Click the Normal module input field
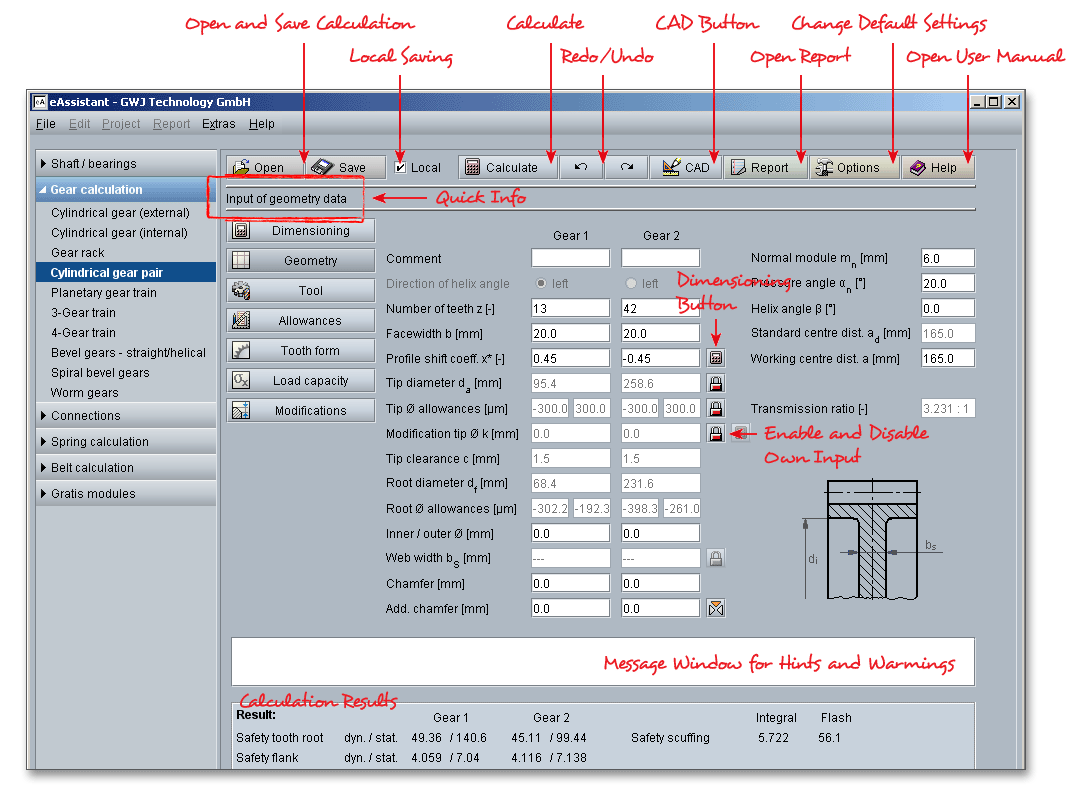This screenshot has width=1070, height=785. point(947,258)
